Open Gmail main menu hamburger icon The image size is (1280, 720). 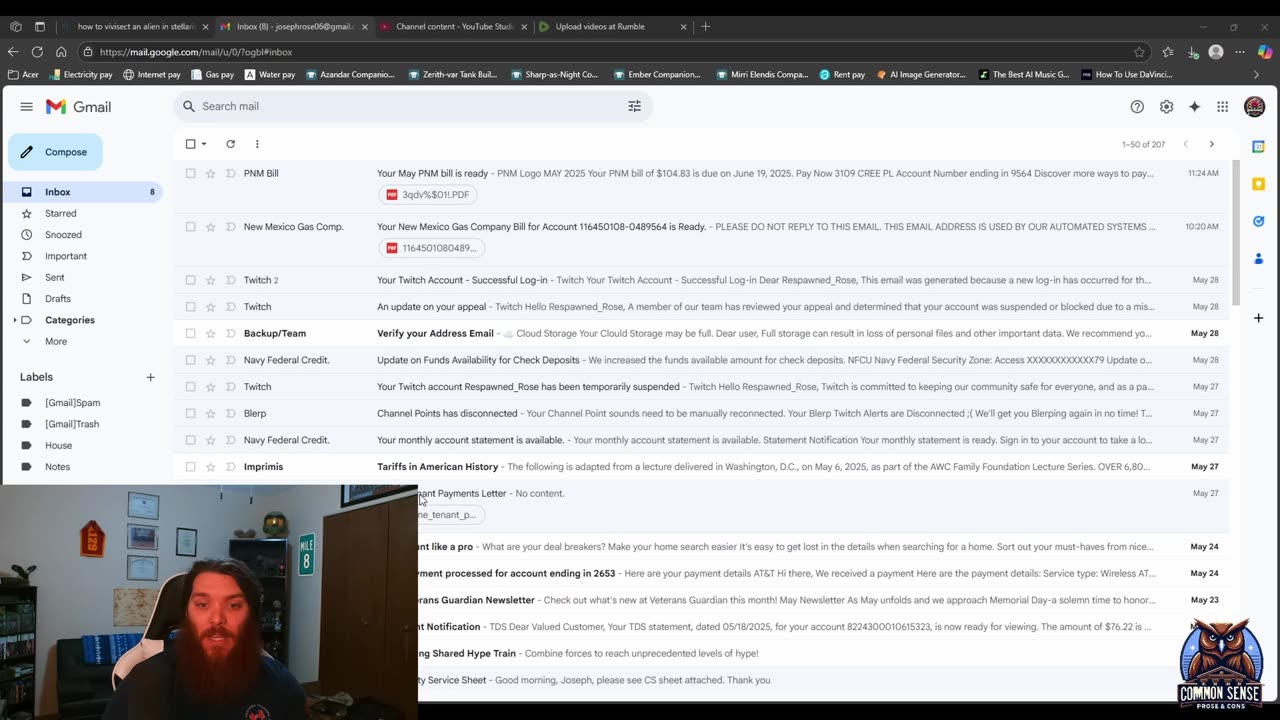(27, 107)
